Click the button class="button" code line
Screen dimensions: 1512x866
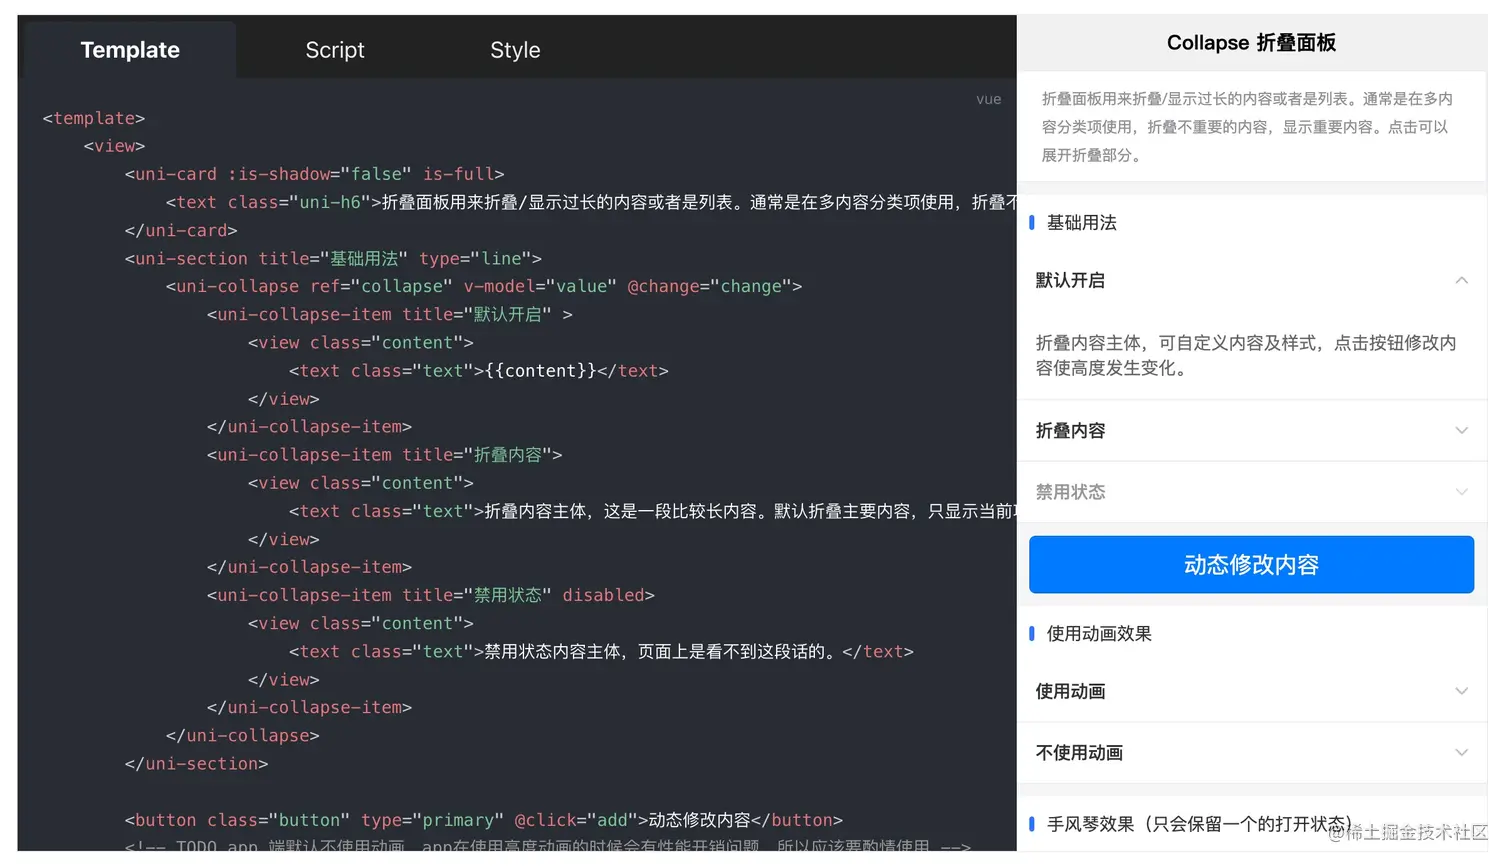(x=484, y=820)
